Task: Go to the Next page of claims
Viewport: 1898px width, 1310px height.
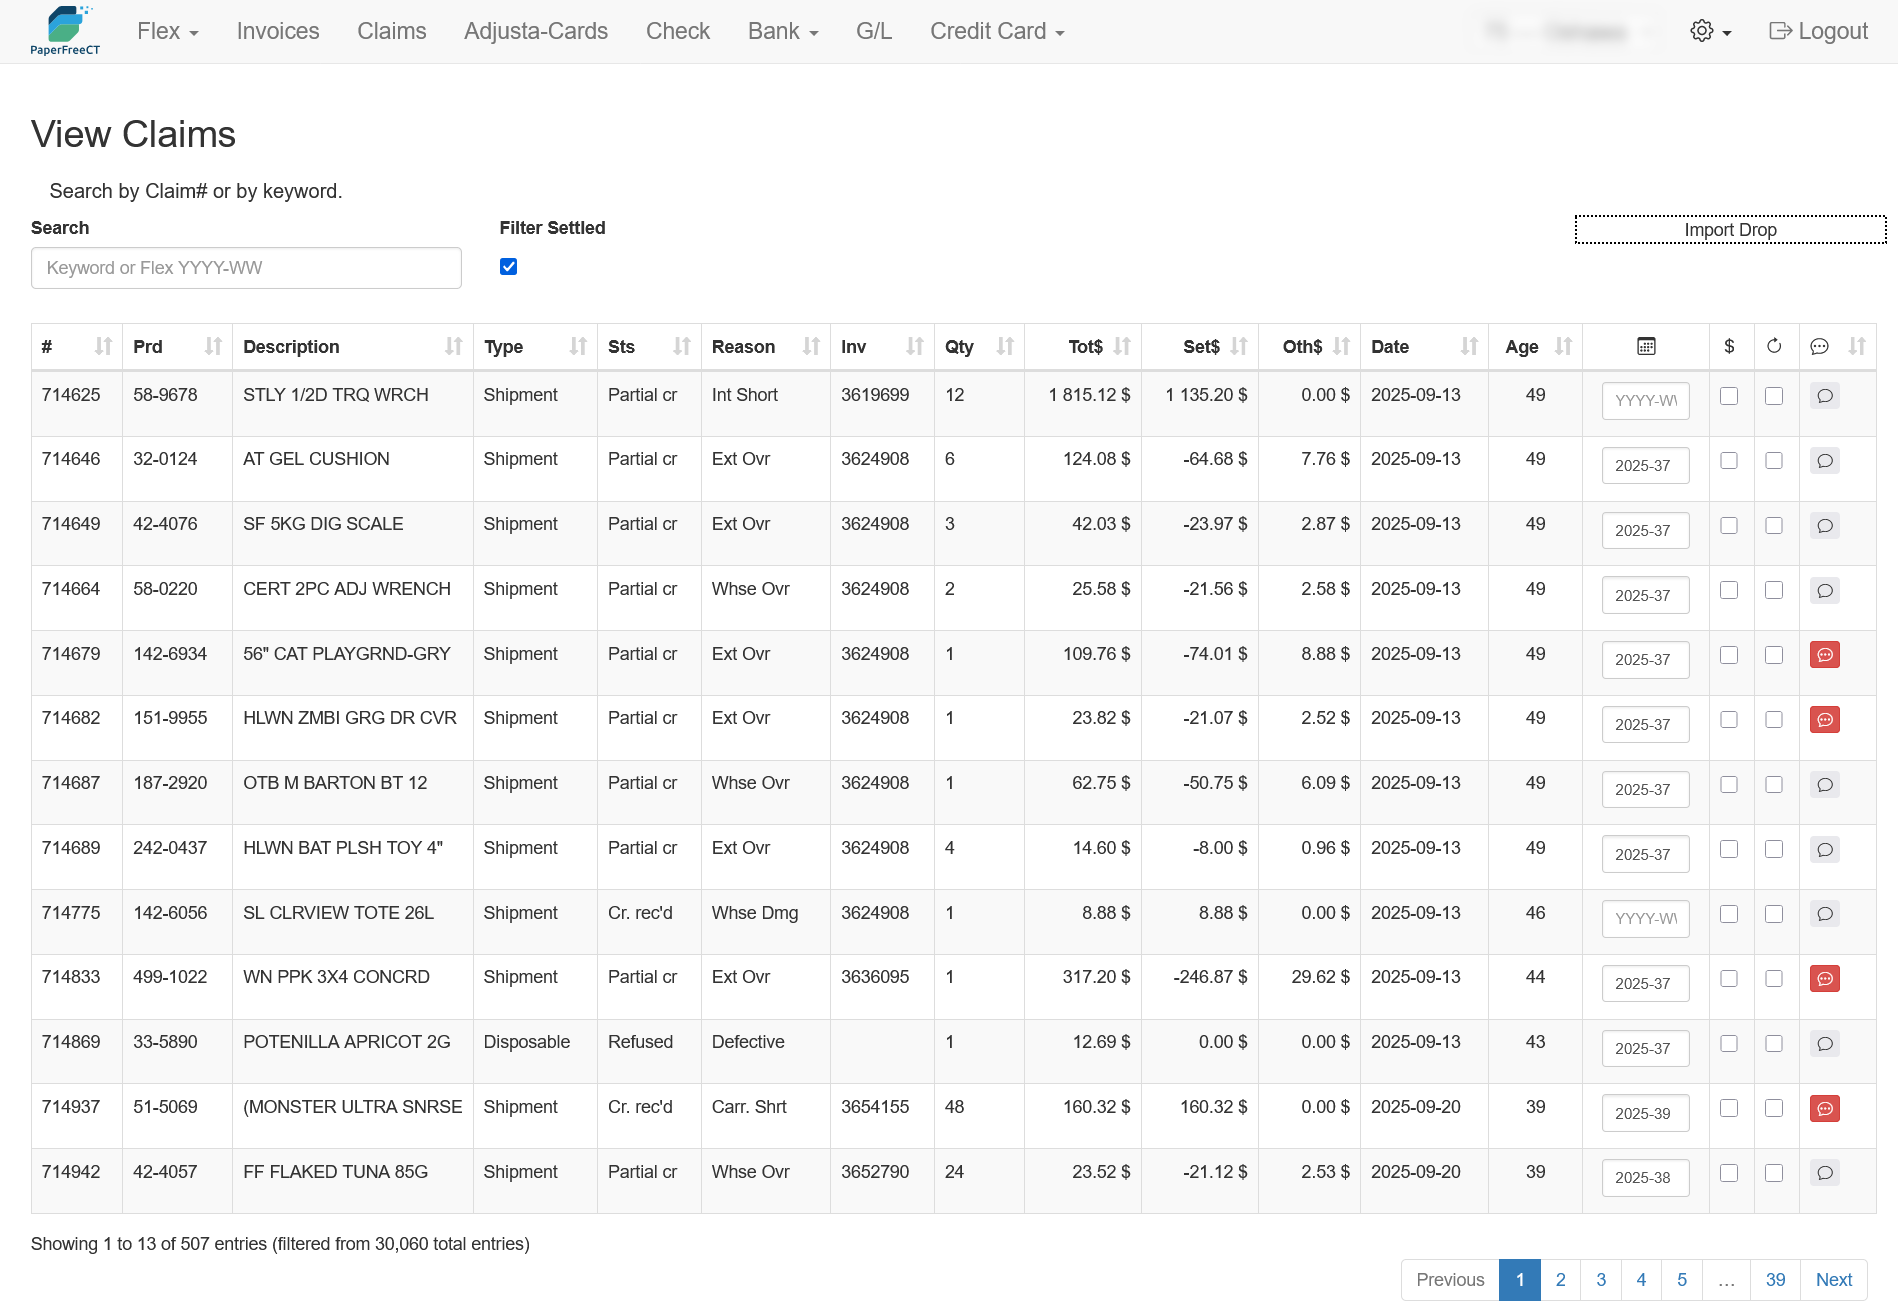Action: [x=1833, y=1280]
